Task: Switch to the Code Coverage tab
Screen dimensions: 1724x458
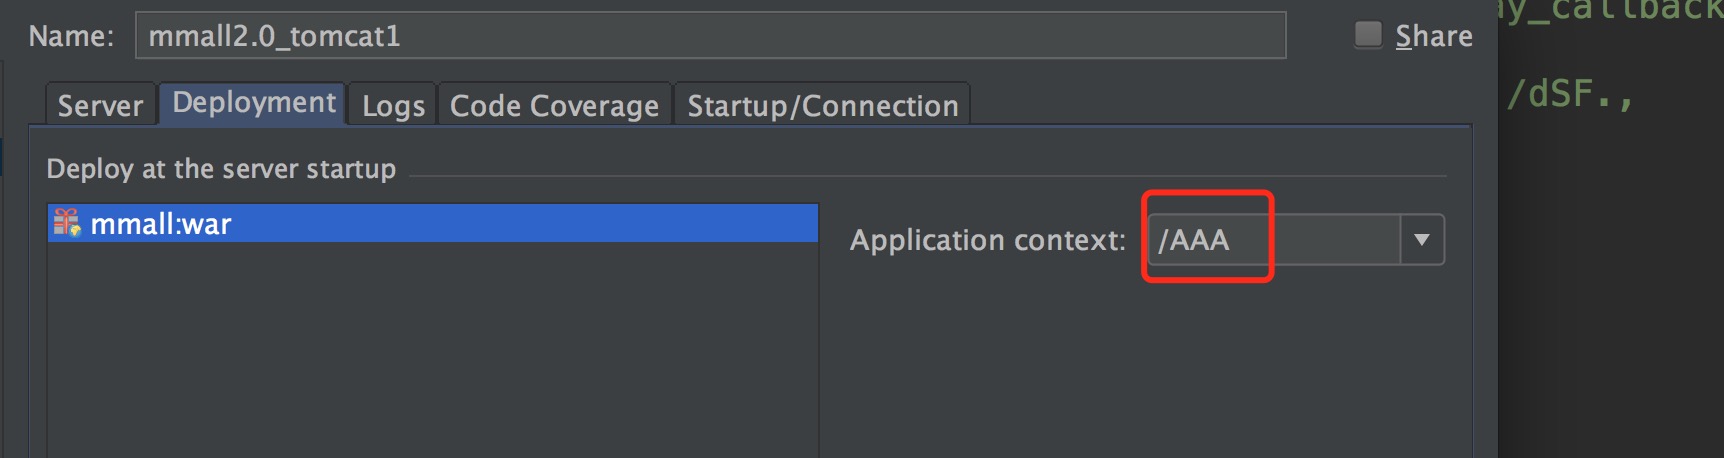Action: tap(554, 106)
